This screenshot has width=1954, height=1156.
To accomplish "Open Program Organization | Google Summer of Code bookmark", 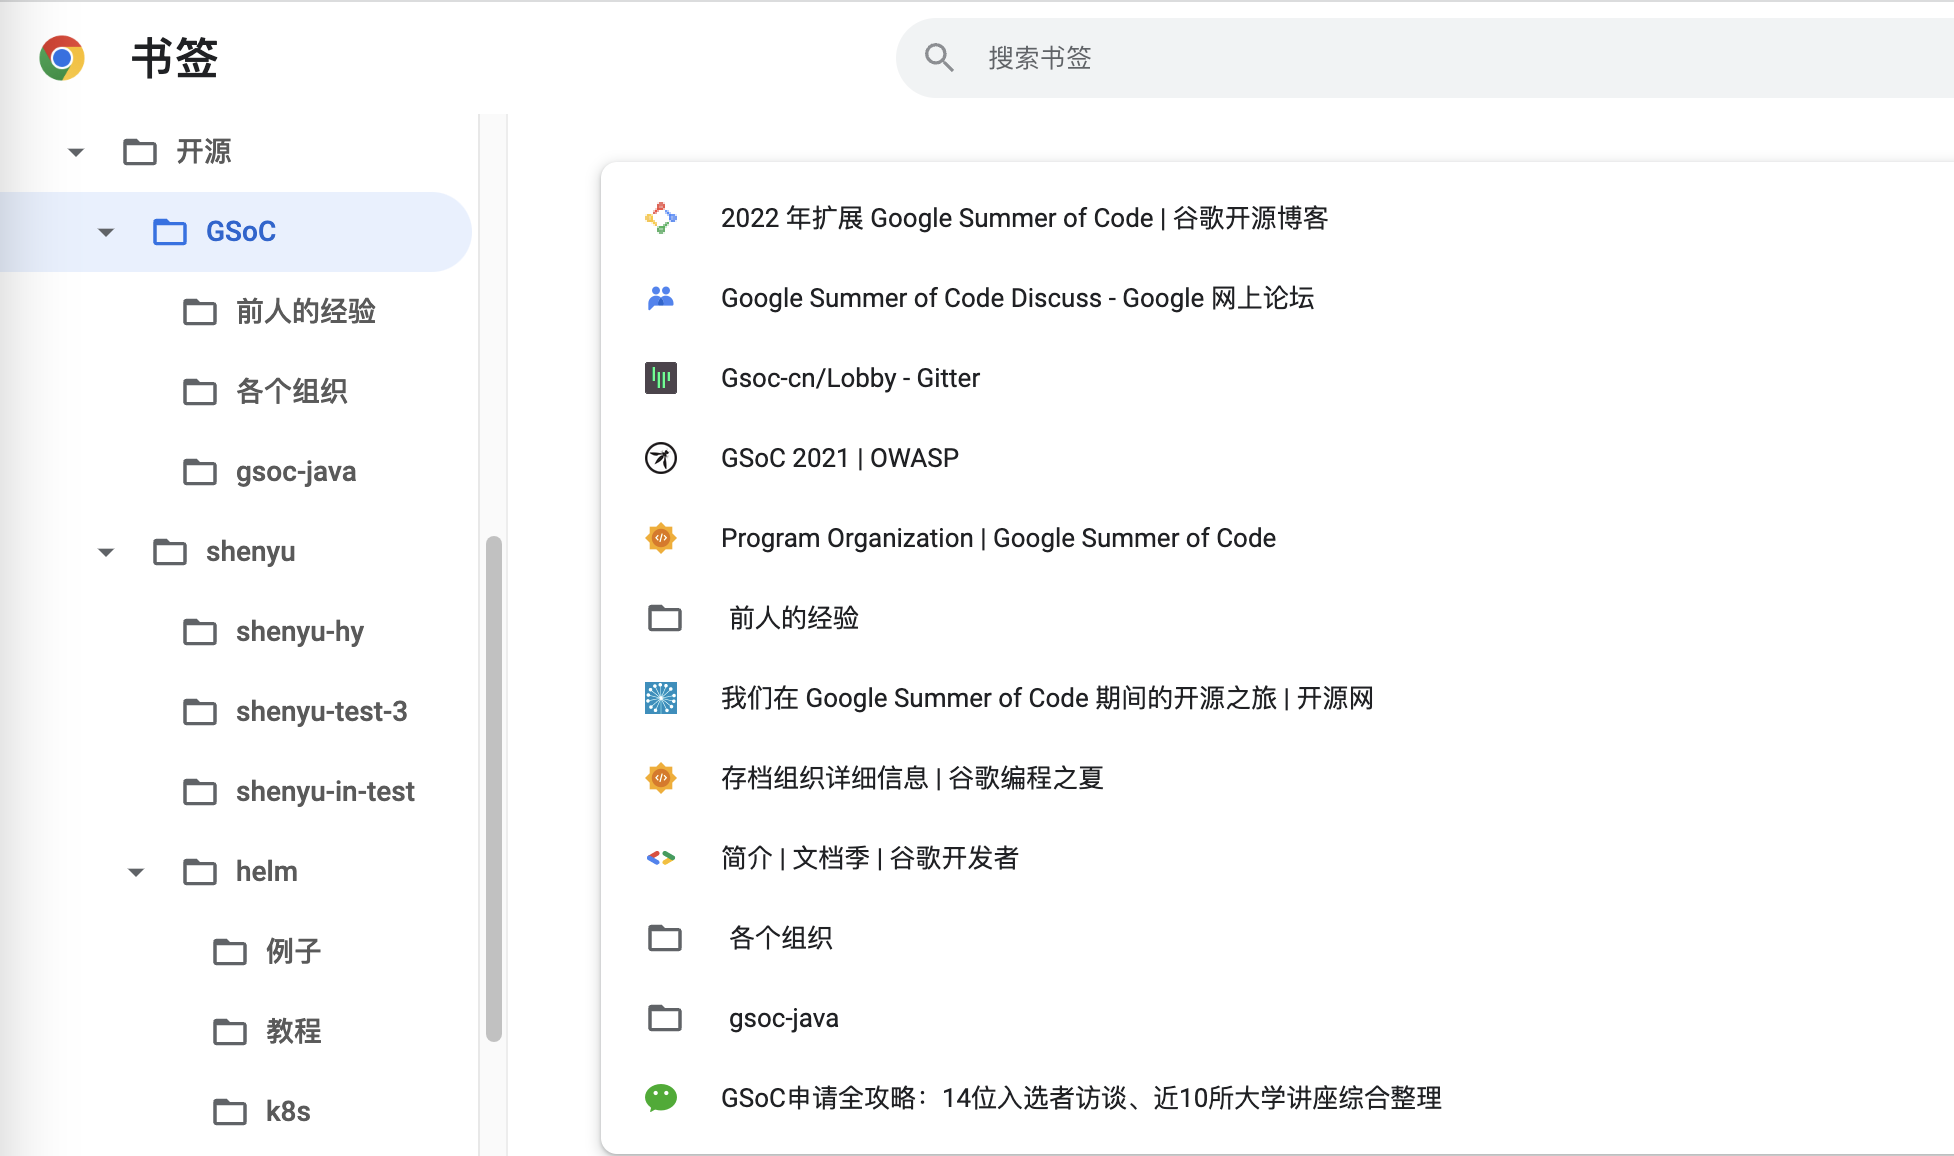I will tap(997, 538).
